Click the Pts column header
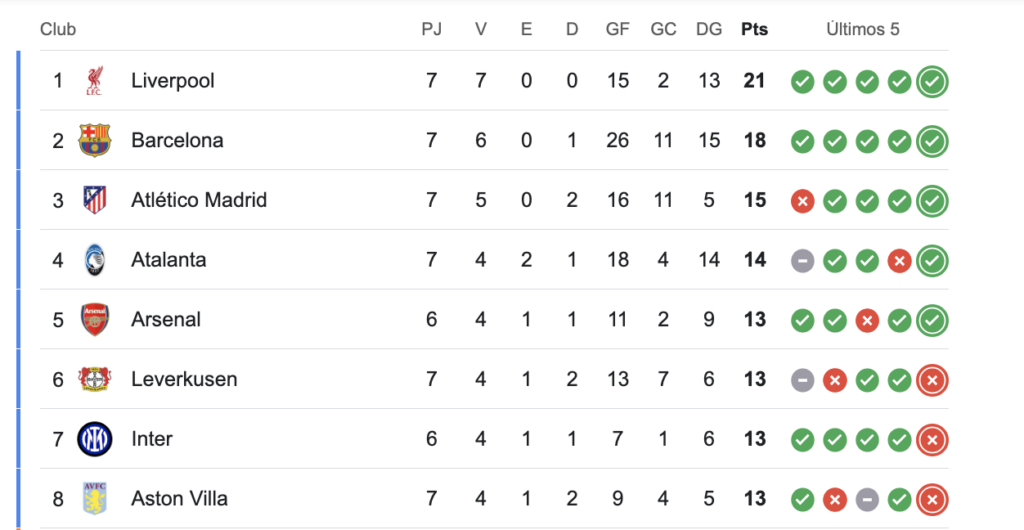The height and width of the screenshot is (530, 1024). coord(755,29)
